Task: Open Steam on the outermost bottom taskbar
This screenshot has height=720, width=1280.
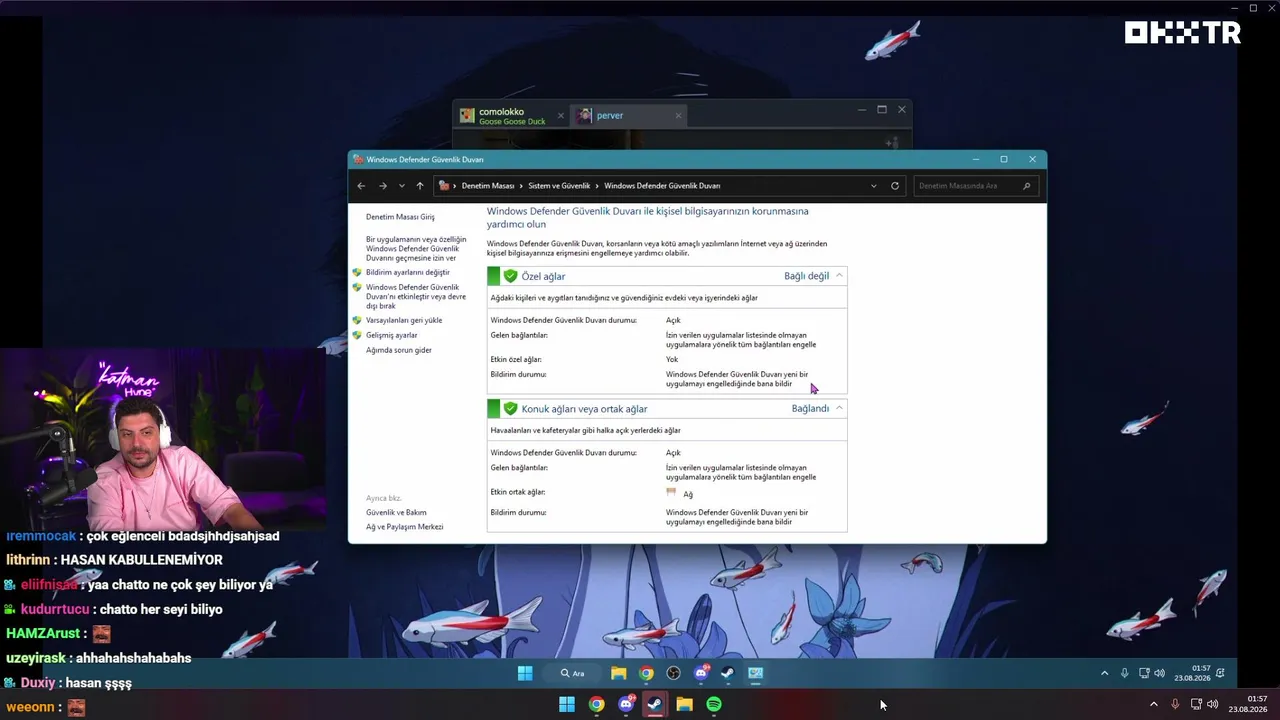Action: 655,704
